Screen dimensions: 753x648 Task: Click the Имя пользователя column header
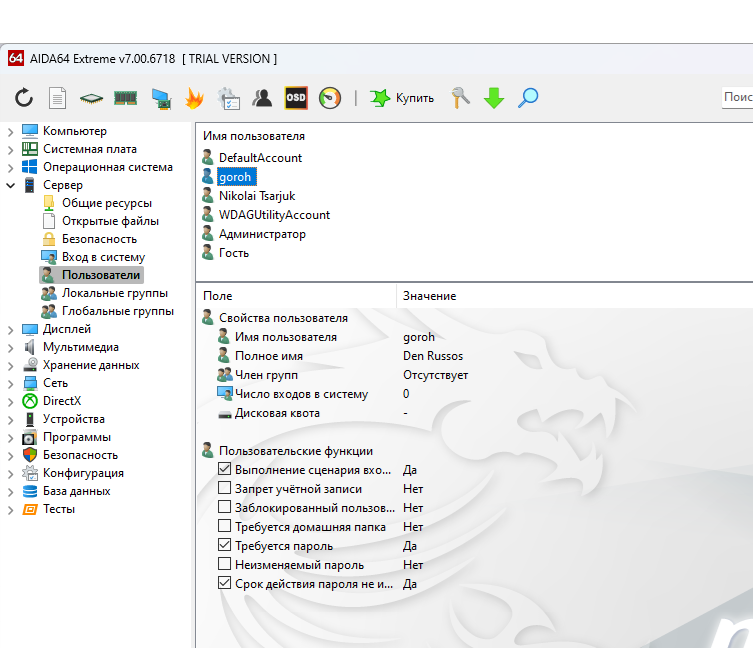pos(254,136)
